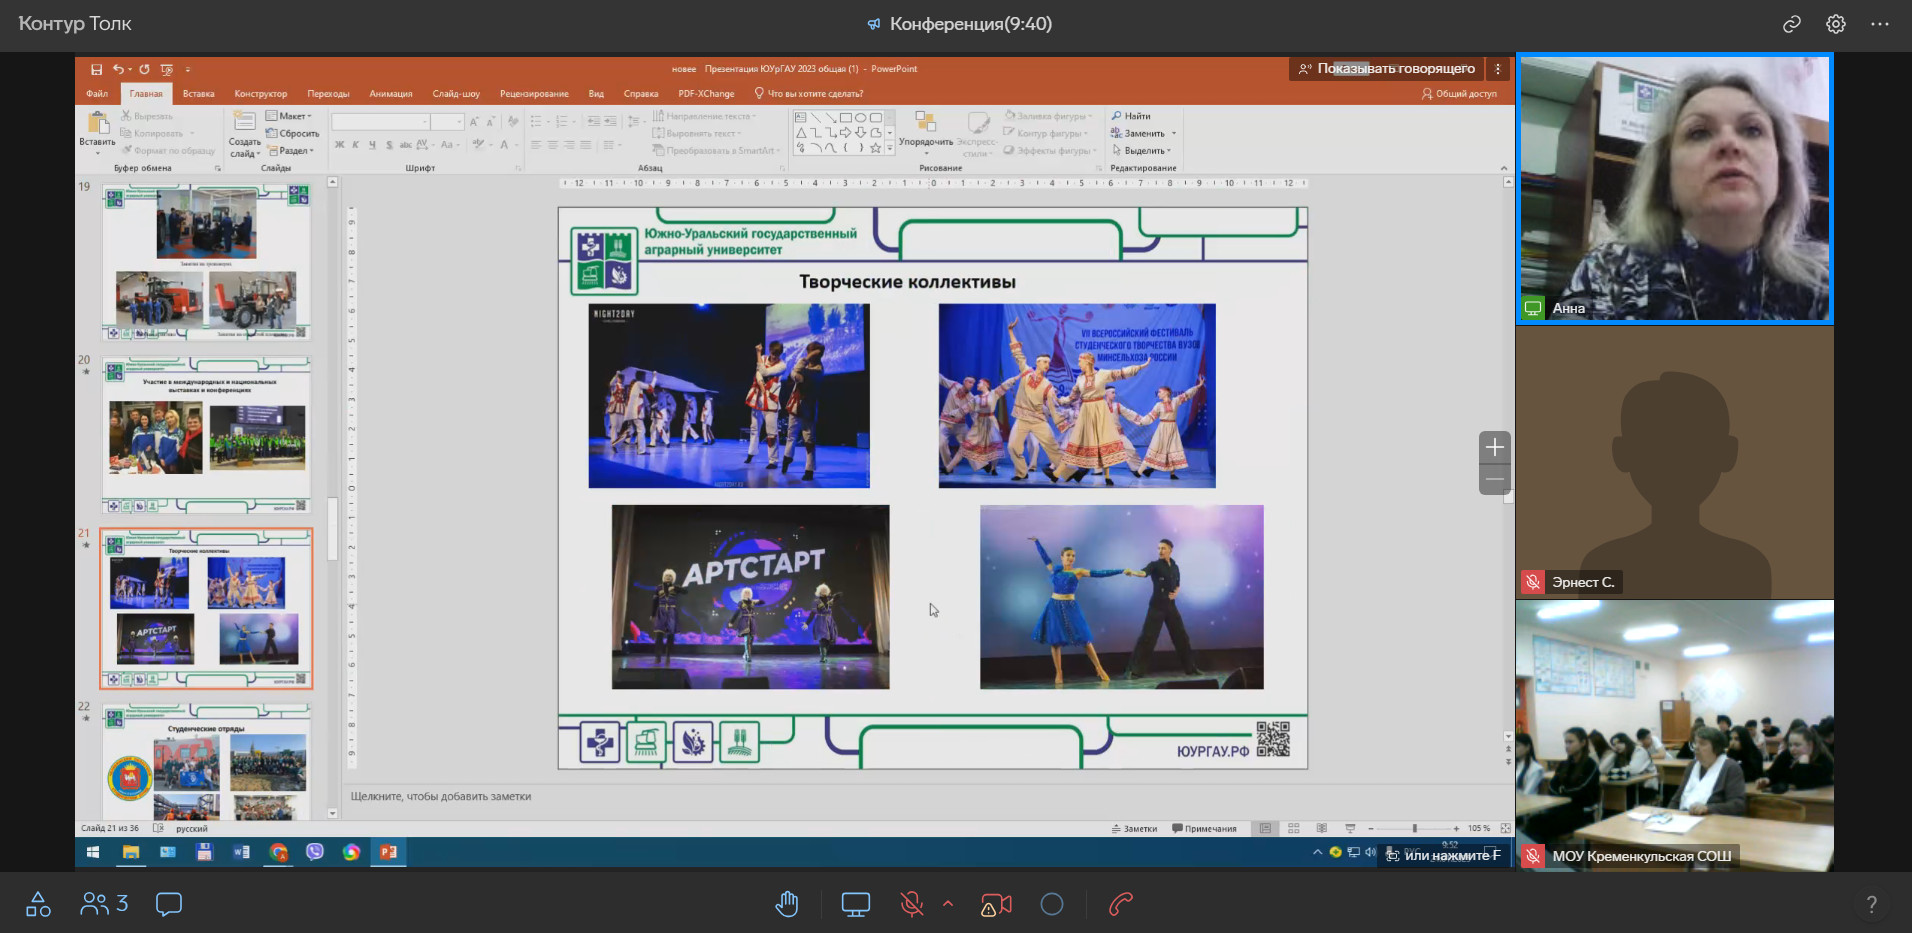Open the participants list showing 3
The height and width of the screenshot is (933, 1912).
pos(104,905)
